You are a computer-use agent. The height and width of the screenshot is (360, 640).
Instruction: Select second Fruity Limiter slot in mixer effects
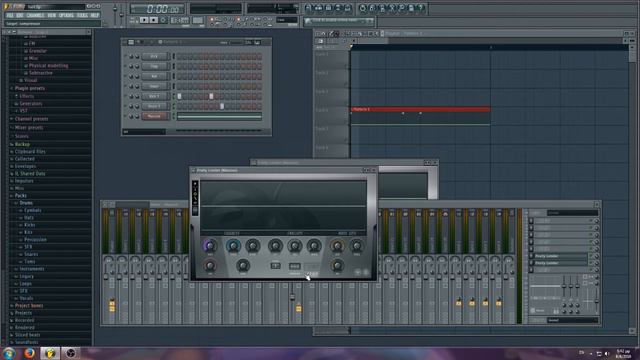pyautogui.click(x=560, y=263)
